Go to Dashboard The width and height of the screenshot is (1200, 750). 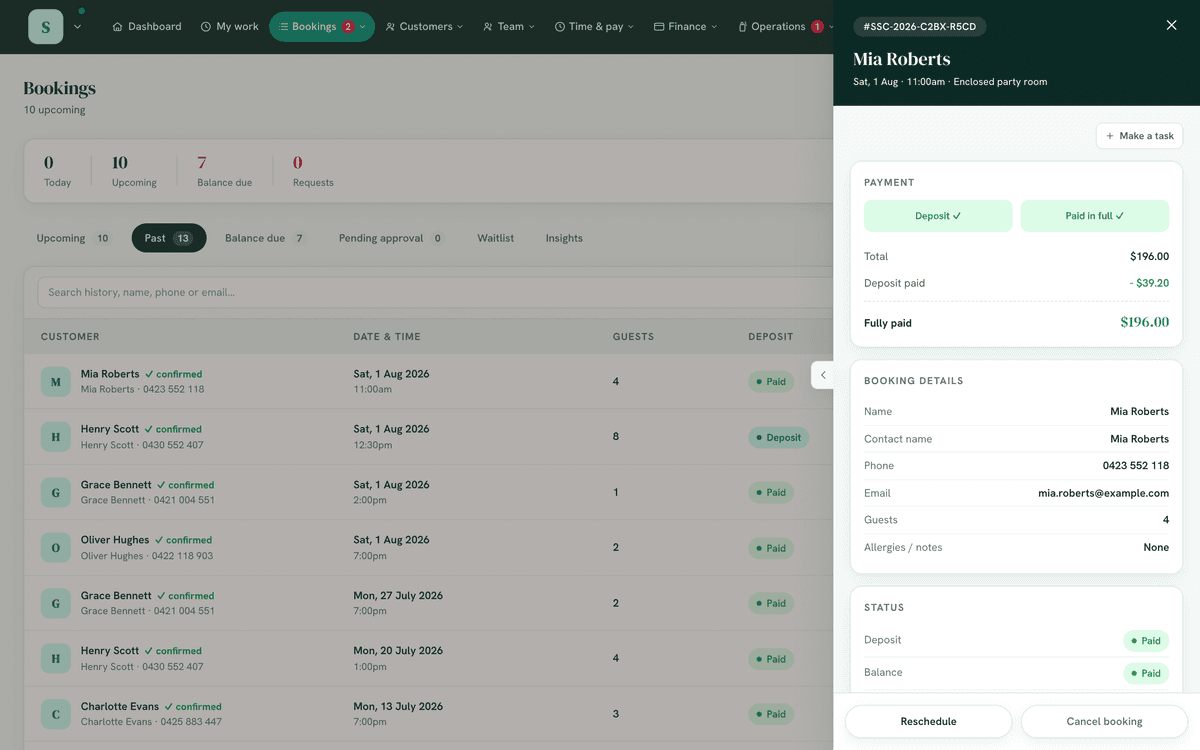147,27
